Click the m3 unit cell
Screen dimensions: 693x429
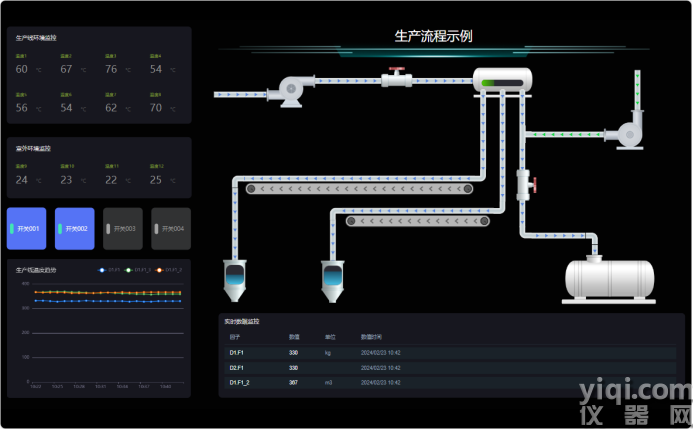(x=328, y=383)
